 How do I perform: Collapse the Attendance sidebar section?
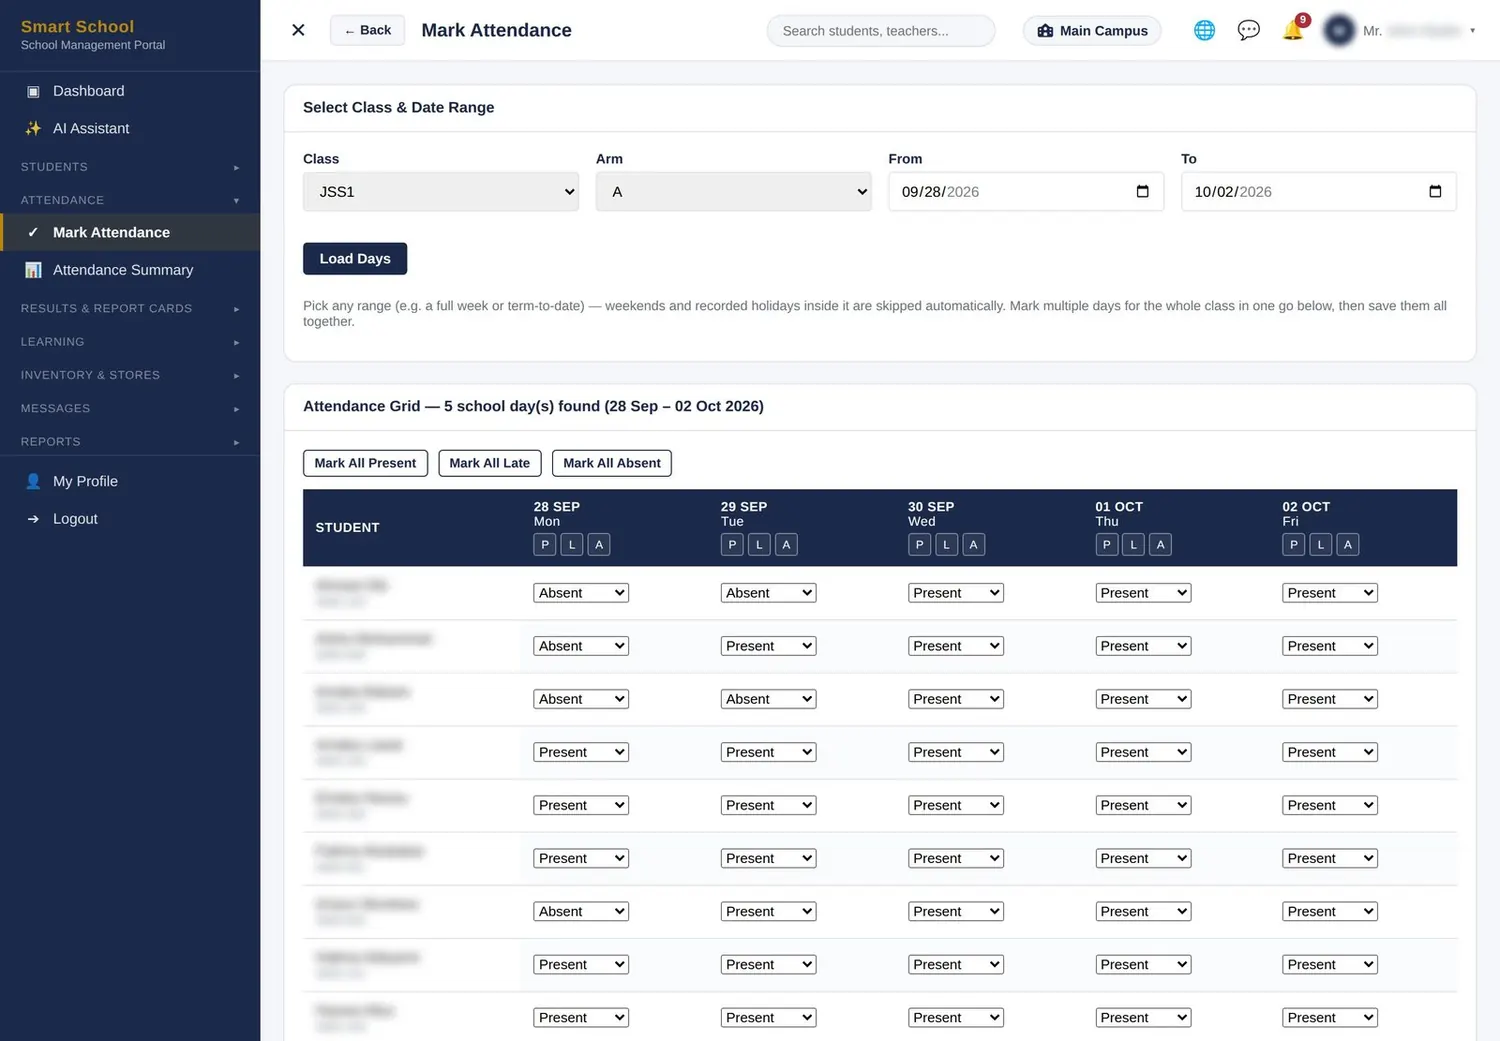point(130,200)
